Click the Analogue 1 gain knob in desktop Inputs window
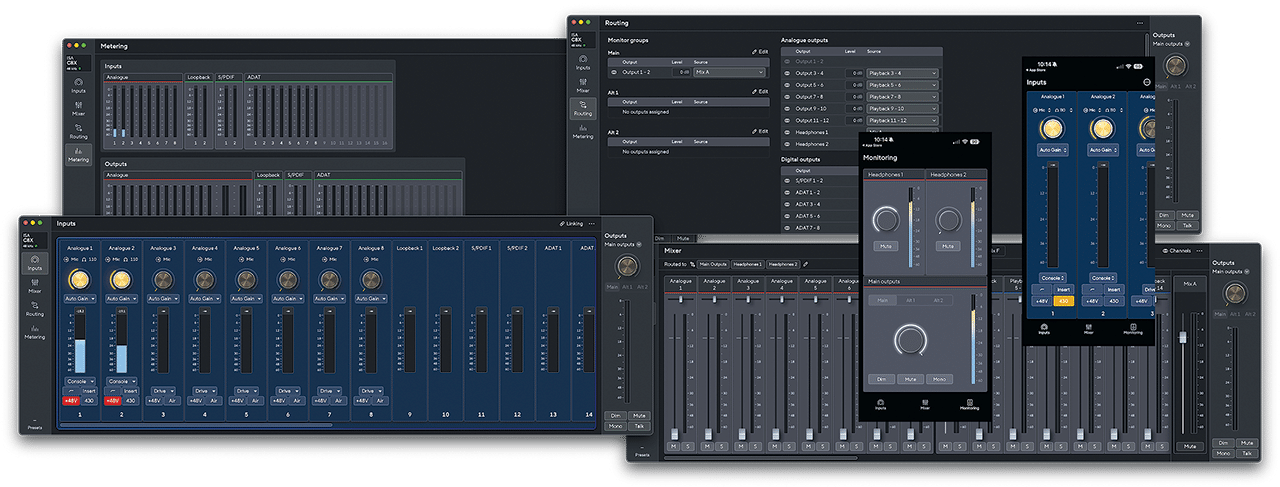This screenshot has height=487, width=1280. pos(78,280)
